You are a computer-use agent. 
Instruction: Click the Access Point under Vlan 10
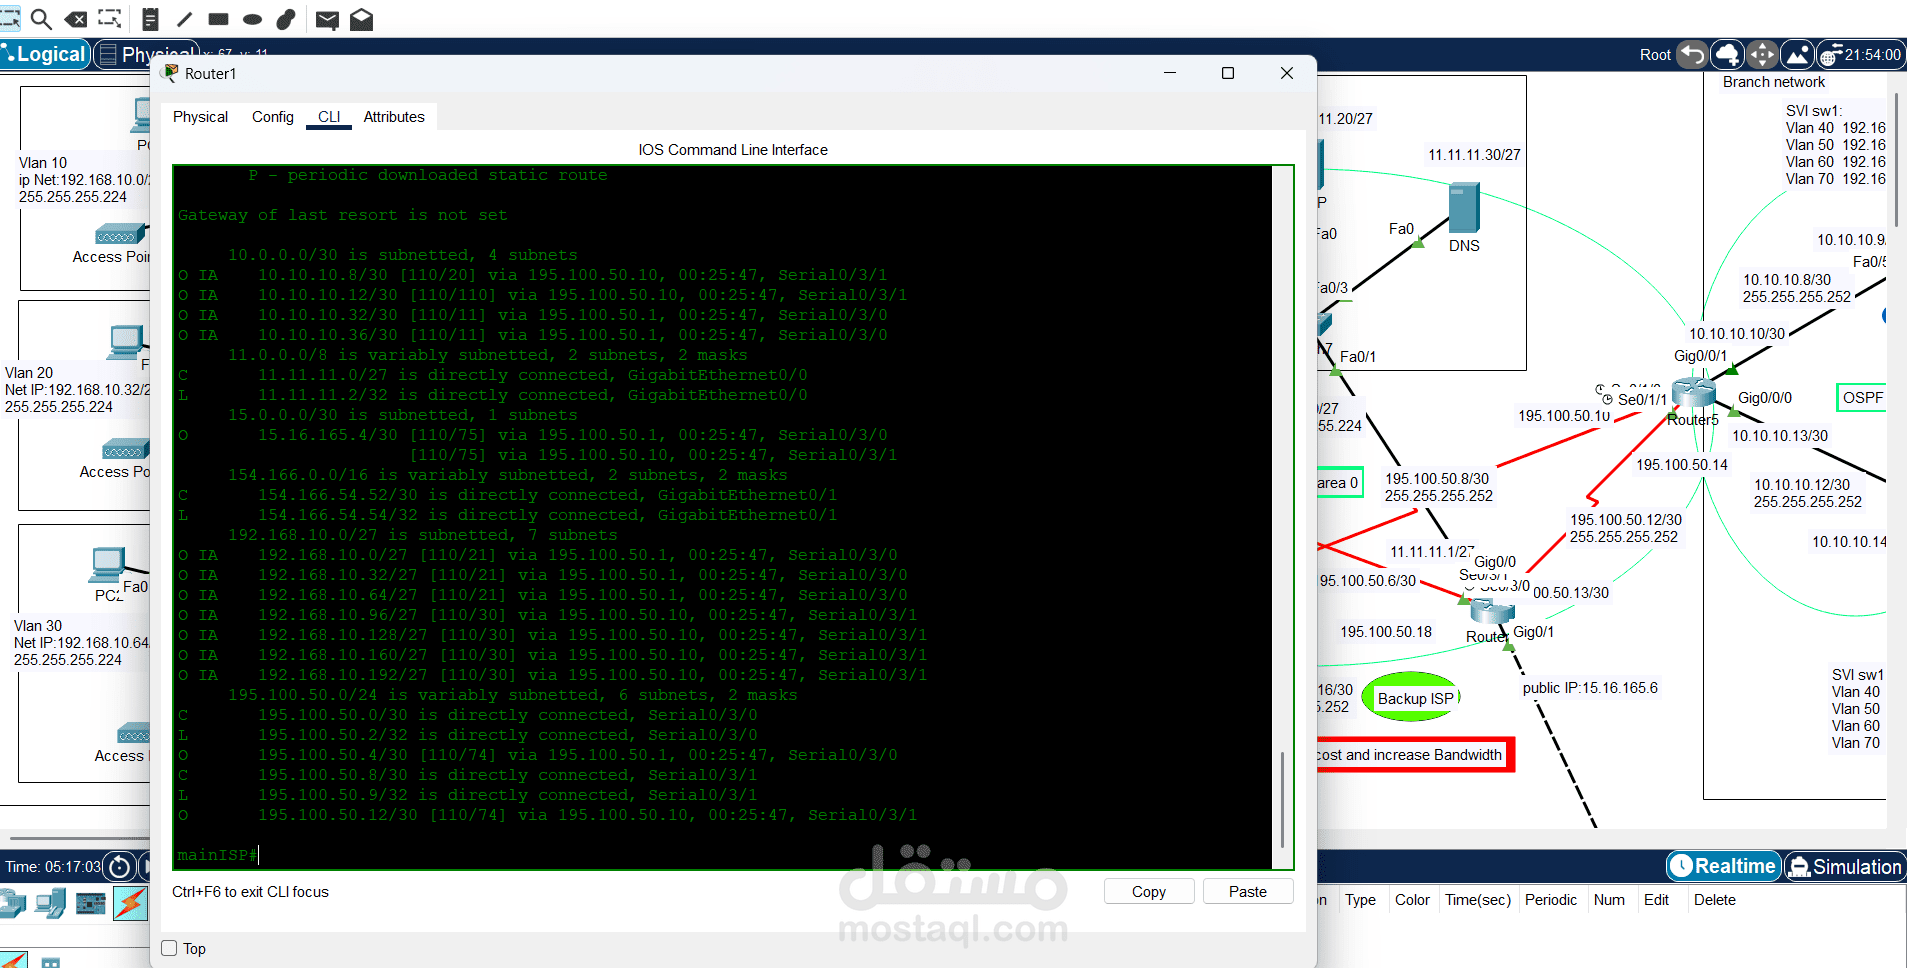pyautogui.click(x=121, y=235)
